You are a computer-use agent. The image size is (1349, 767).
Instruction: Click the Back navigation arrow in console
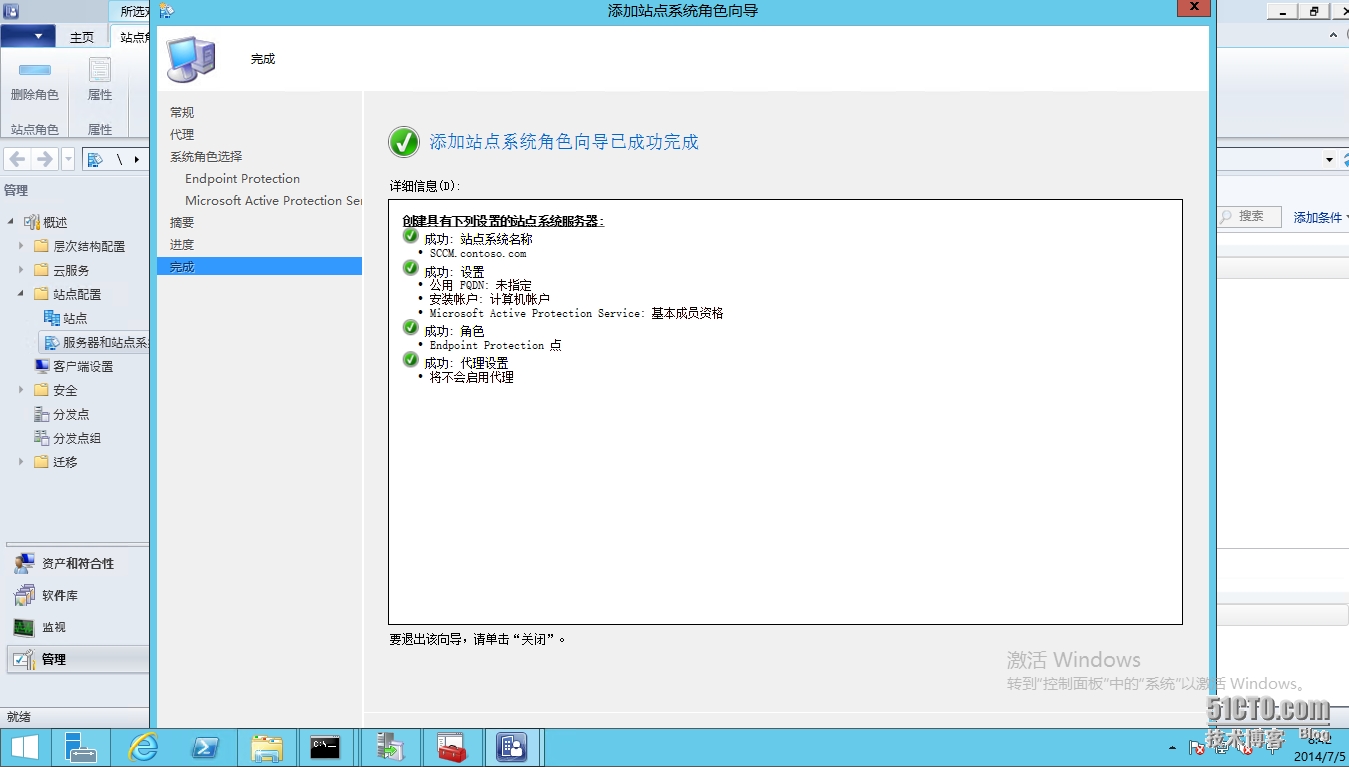coord(18,159)
